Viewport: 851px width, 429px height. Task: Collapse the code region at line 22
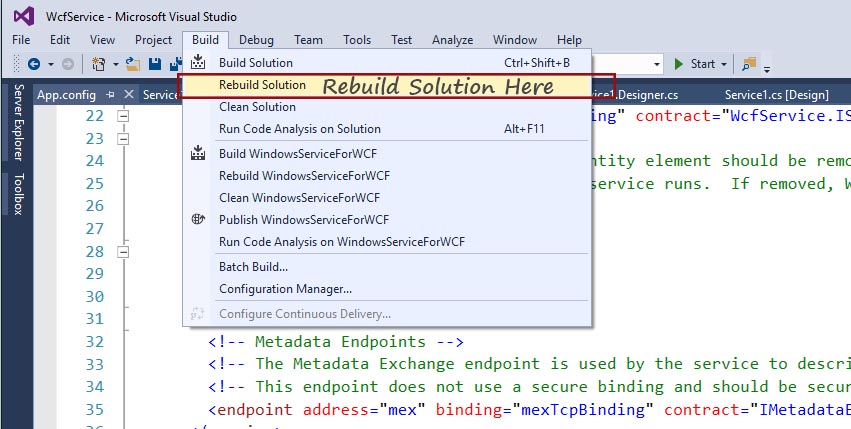pyautogui.click(x=124, y=116)
